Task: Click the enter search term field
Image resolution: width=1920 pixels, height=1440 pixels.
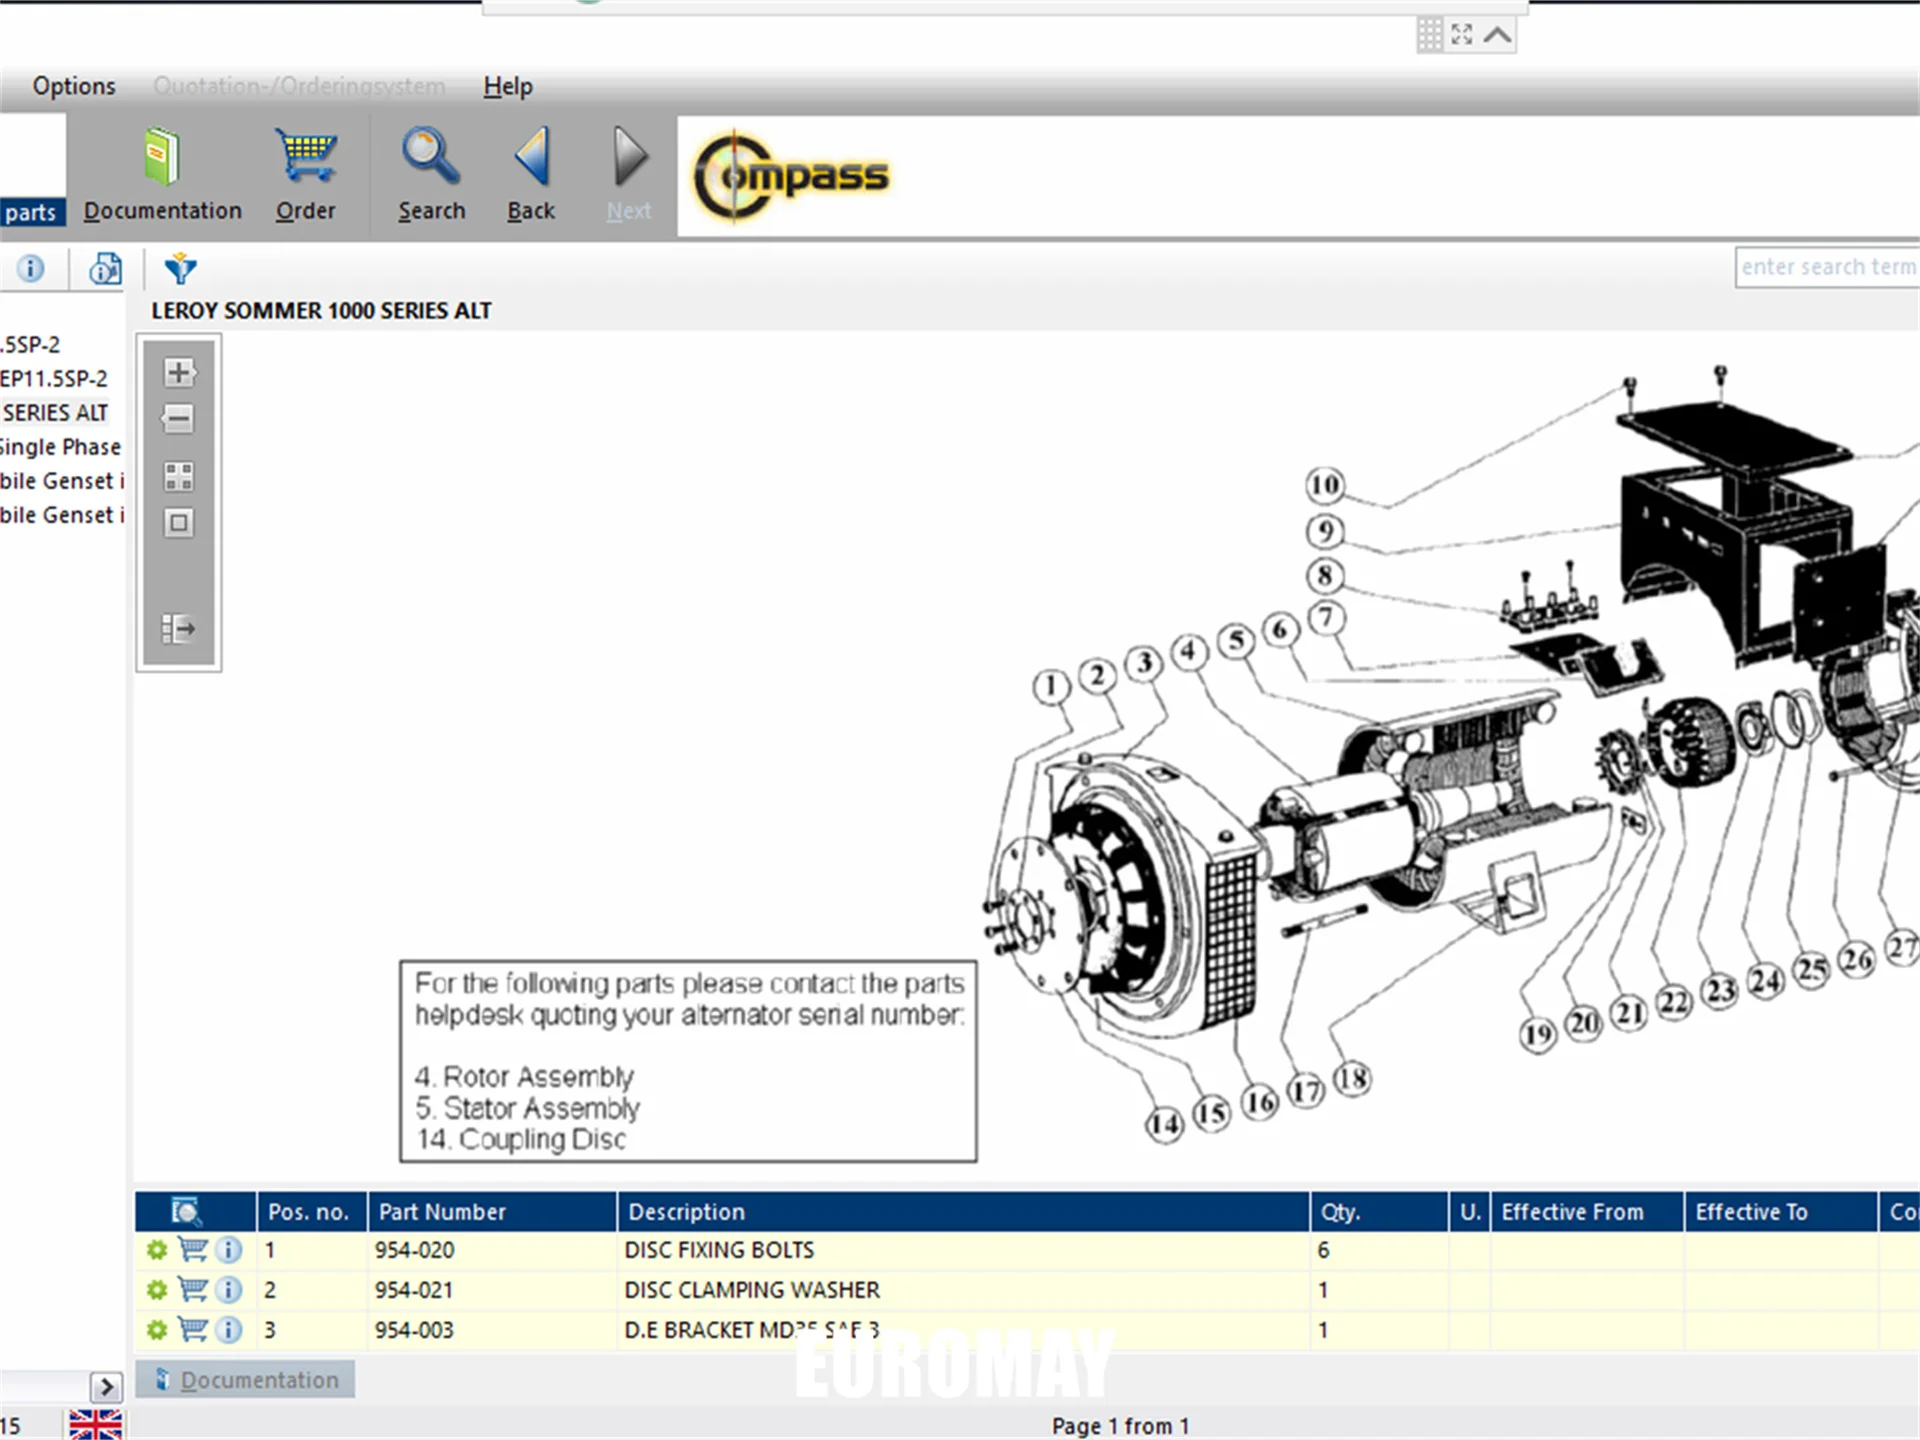Action: [x=1827, y=267]
